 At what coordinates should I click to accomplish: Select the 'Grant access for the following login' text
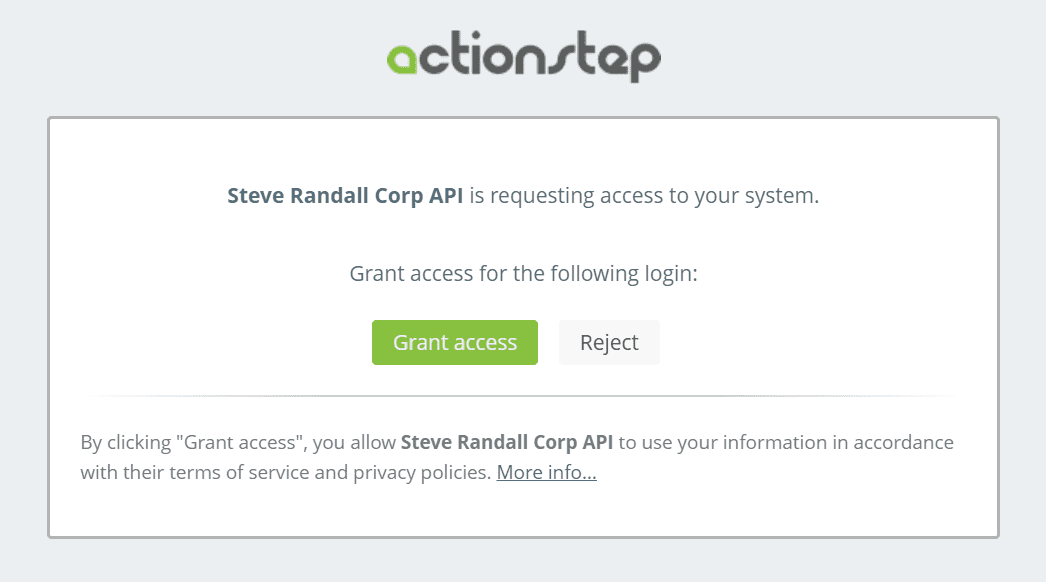(x=523, y=272)
